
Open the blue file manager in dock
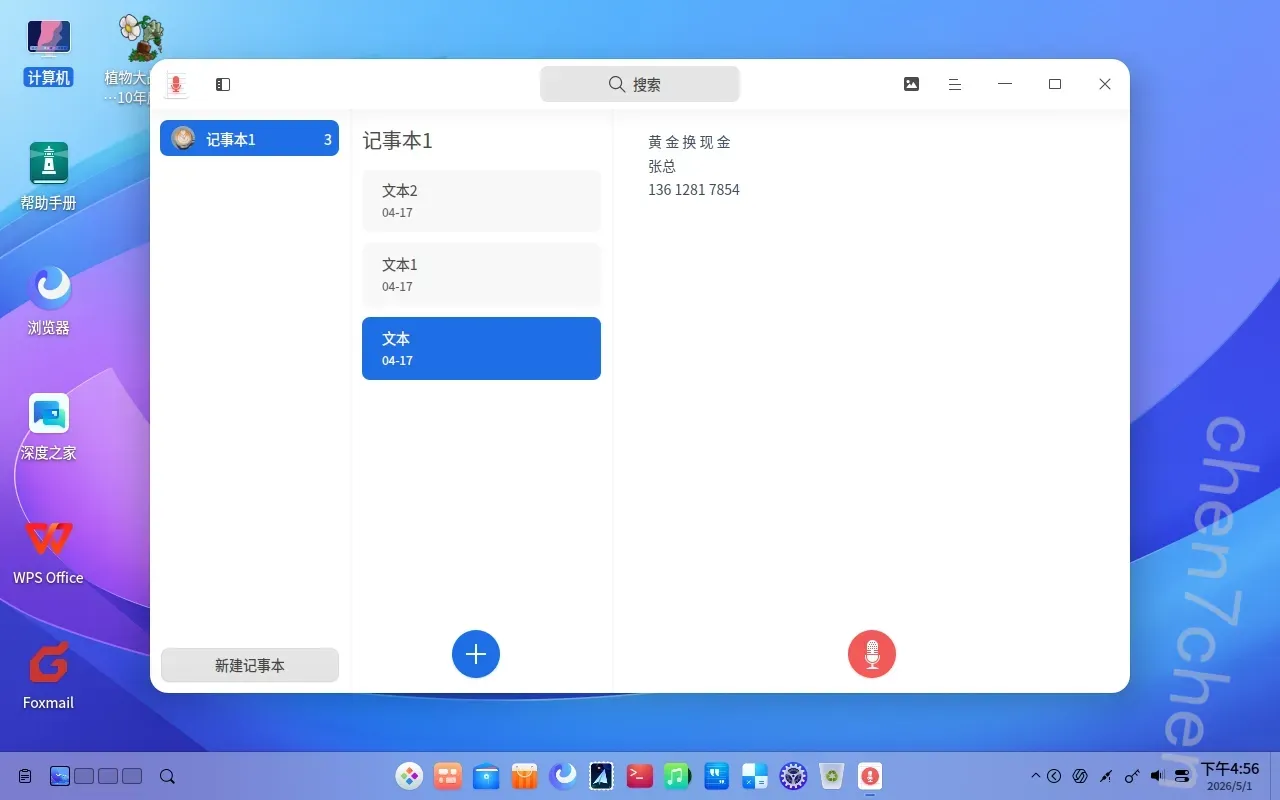point(486,776)
